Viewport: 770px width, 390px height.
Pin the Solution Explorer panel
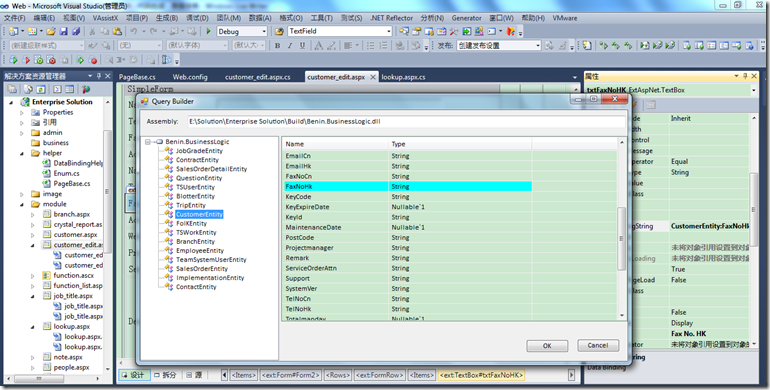pos(99,76)
